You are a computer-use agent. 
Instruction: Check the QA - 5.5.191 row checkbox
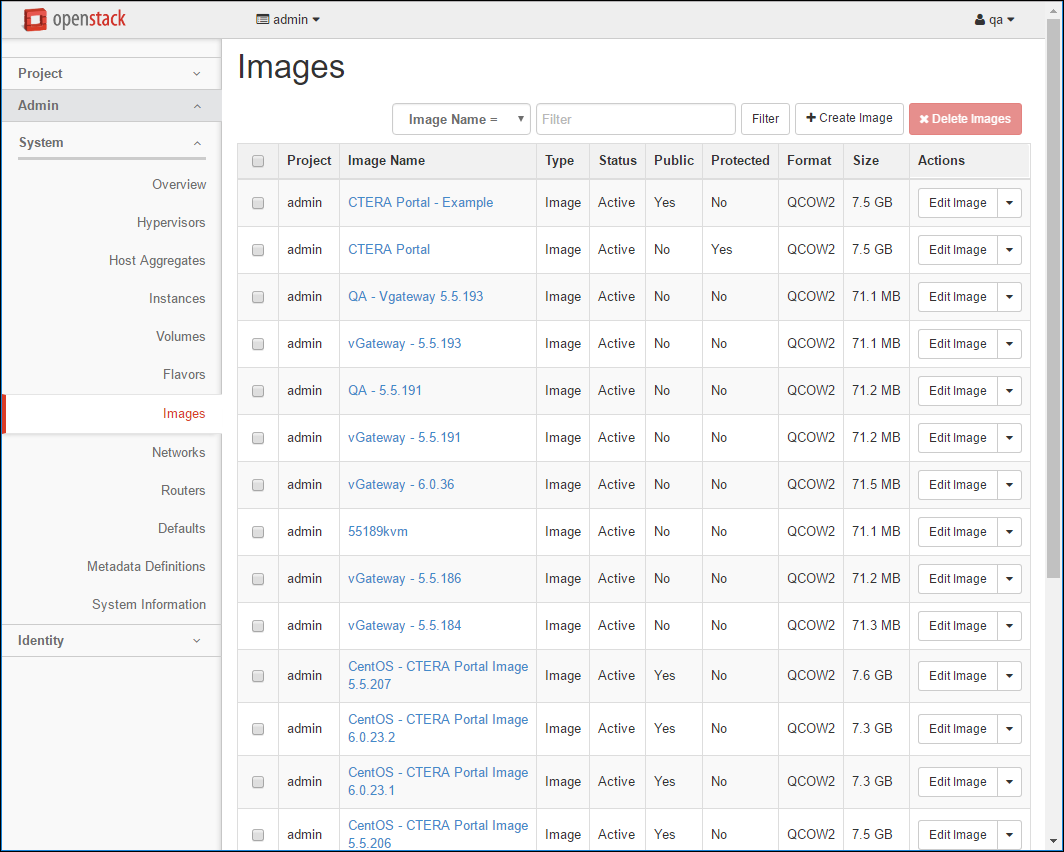point(258,391)
